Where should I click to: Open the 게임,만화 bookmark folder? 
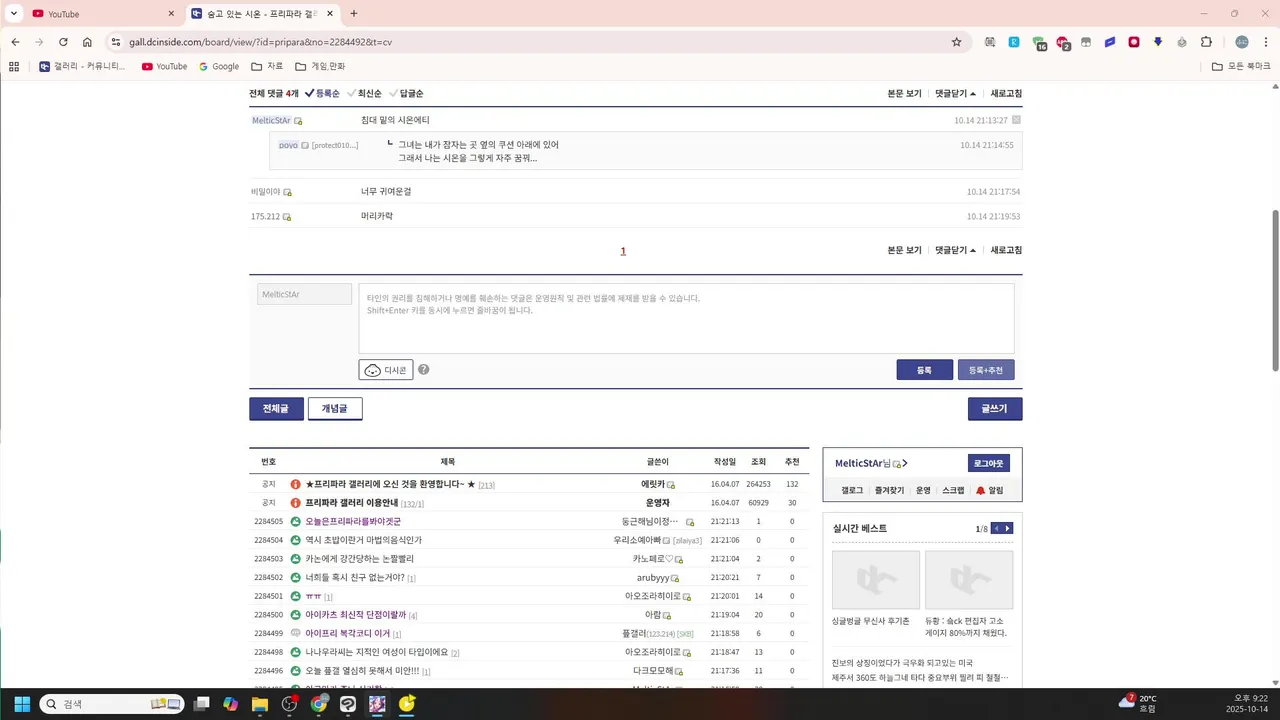tap(320, 66)
